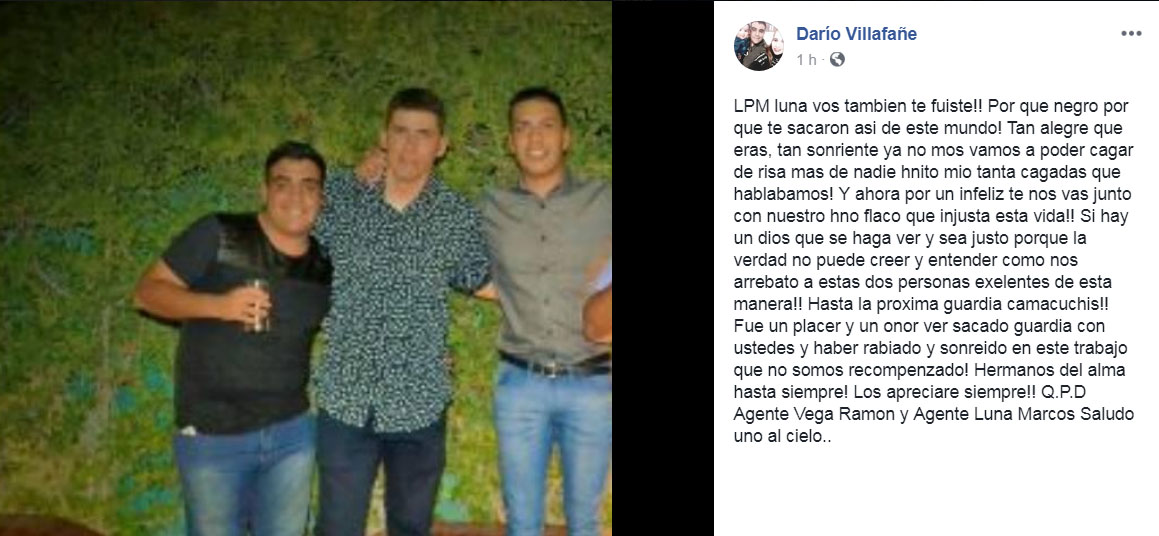This screenshot has width=1159, height=536.
Task: Open Darío Villafañe's profile name link
Action: [x=856, y=33]
